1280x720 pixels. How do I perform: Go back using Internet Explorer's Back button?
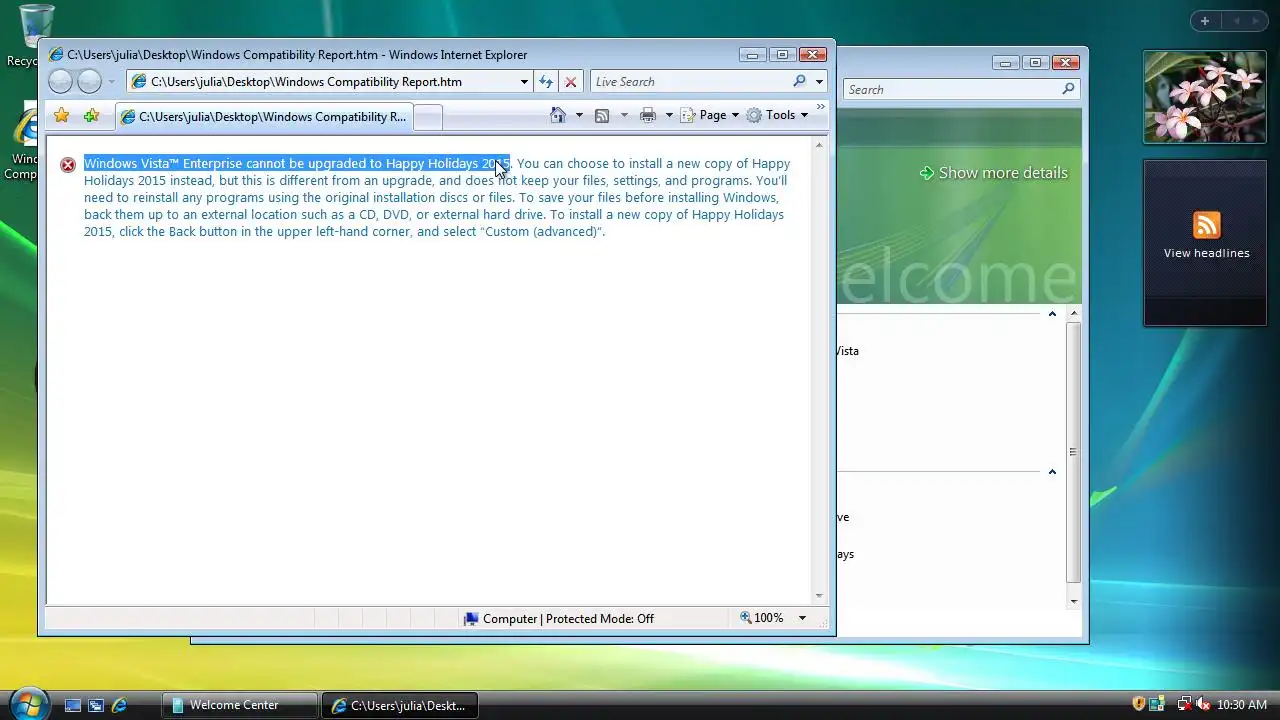tap(60, 82)
